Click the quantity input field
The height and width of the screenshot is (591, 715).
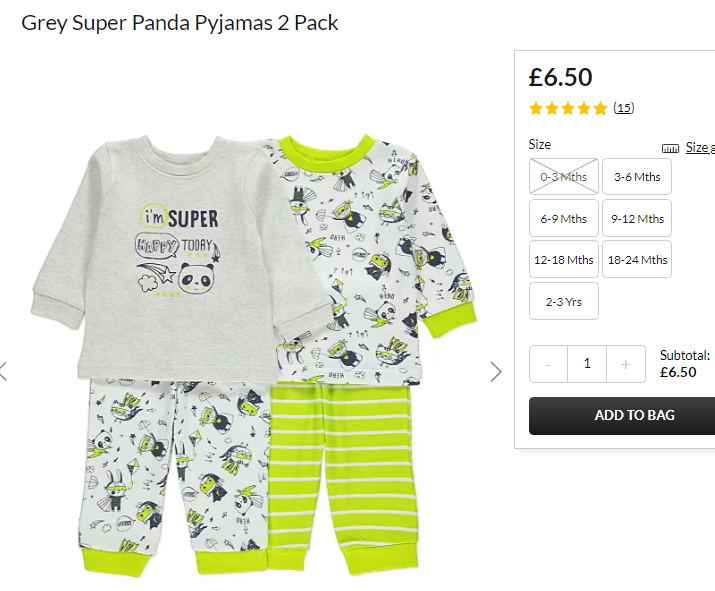(x=587, y=364)
